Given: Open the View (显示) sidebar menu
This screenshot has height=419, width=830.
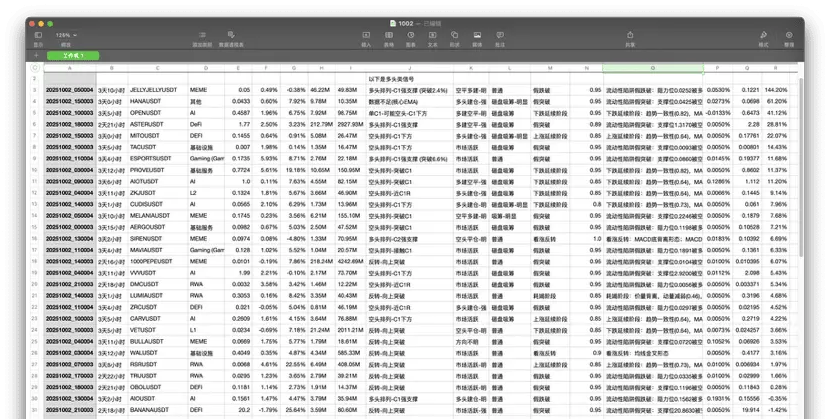Looking at the screenshot, I should [x=38, y=35].
